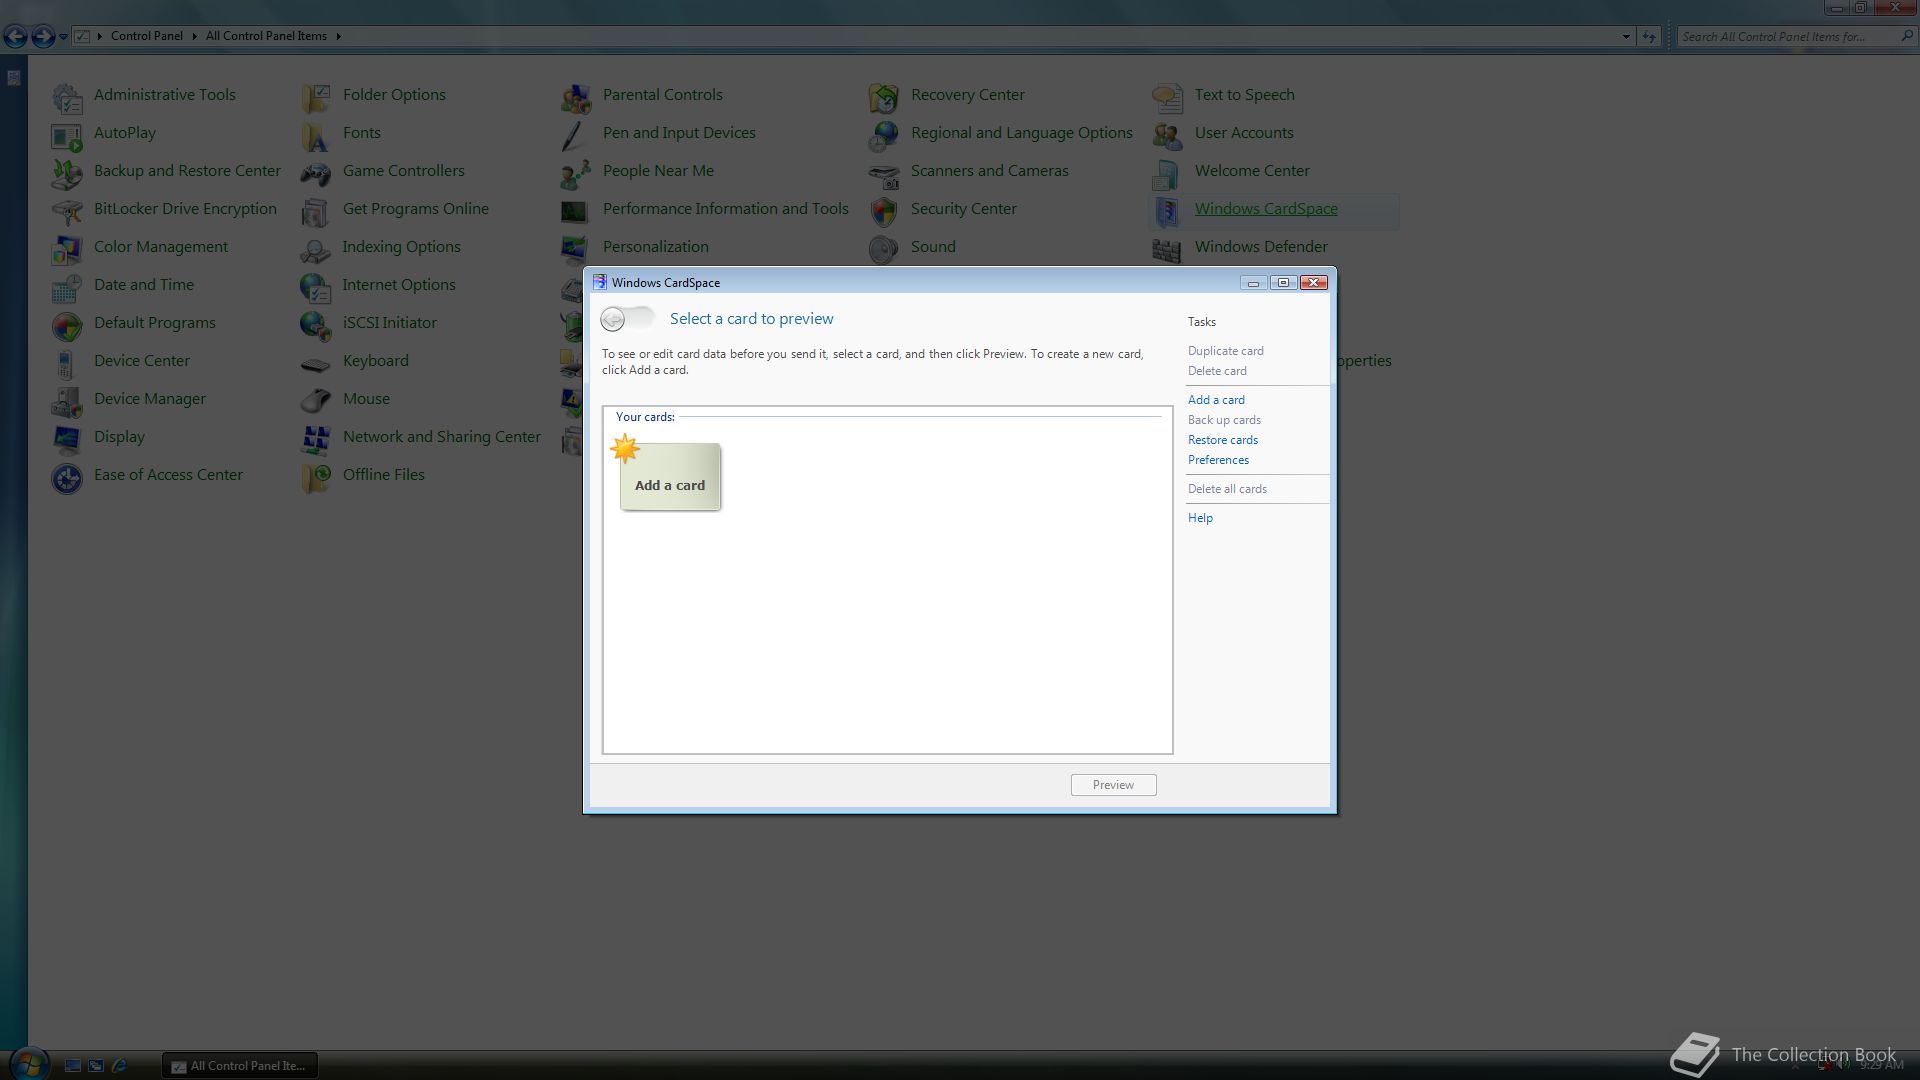Open Regional and Language Options
Image resolution: width=1920 pixels, height=1080 pixels.
1021,133
